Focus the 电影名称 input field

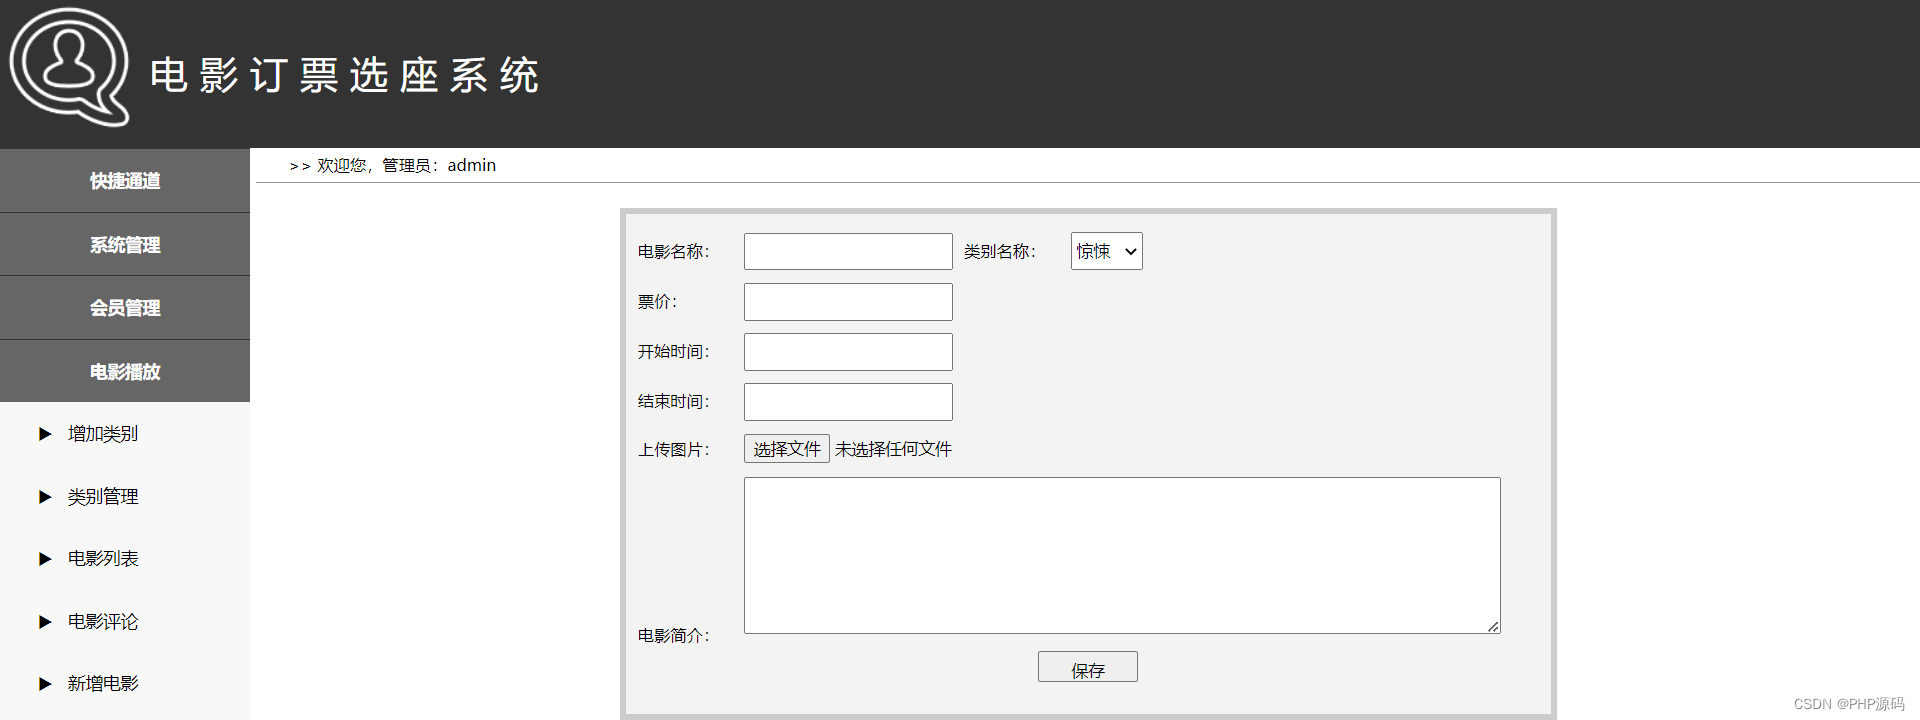[x=848, y=251]
